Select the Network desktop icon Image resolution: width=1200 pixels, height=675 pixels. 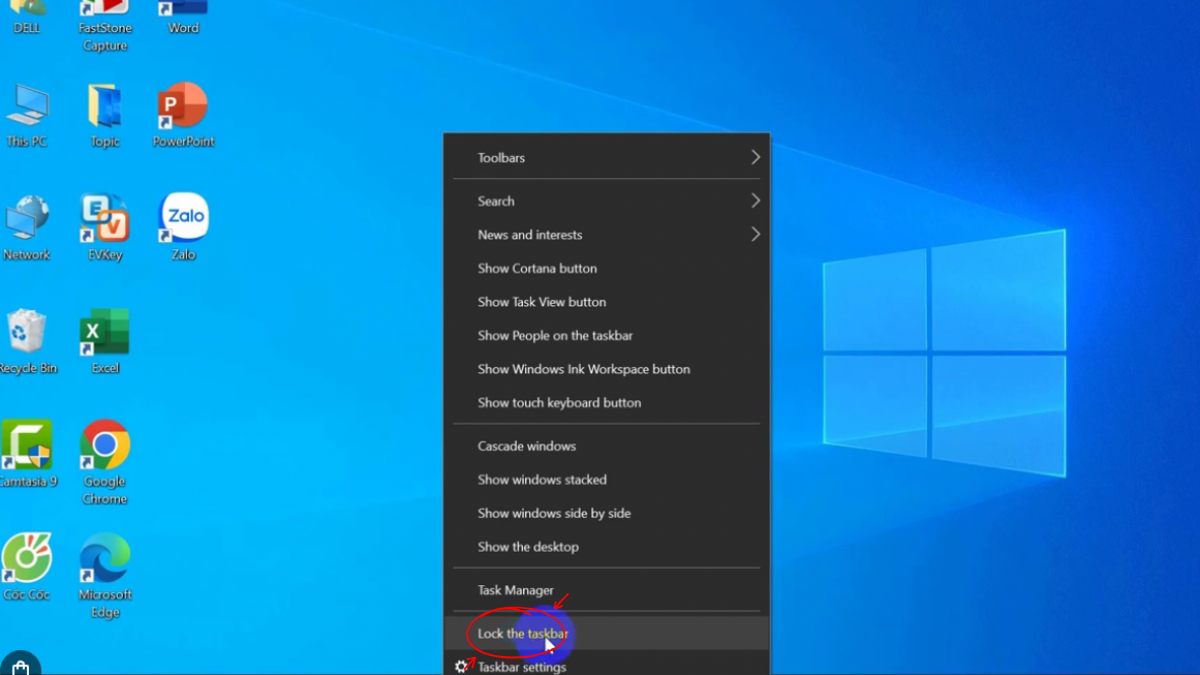[x=27, y=229]
